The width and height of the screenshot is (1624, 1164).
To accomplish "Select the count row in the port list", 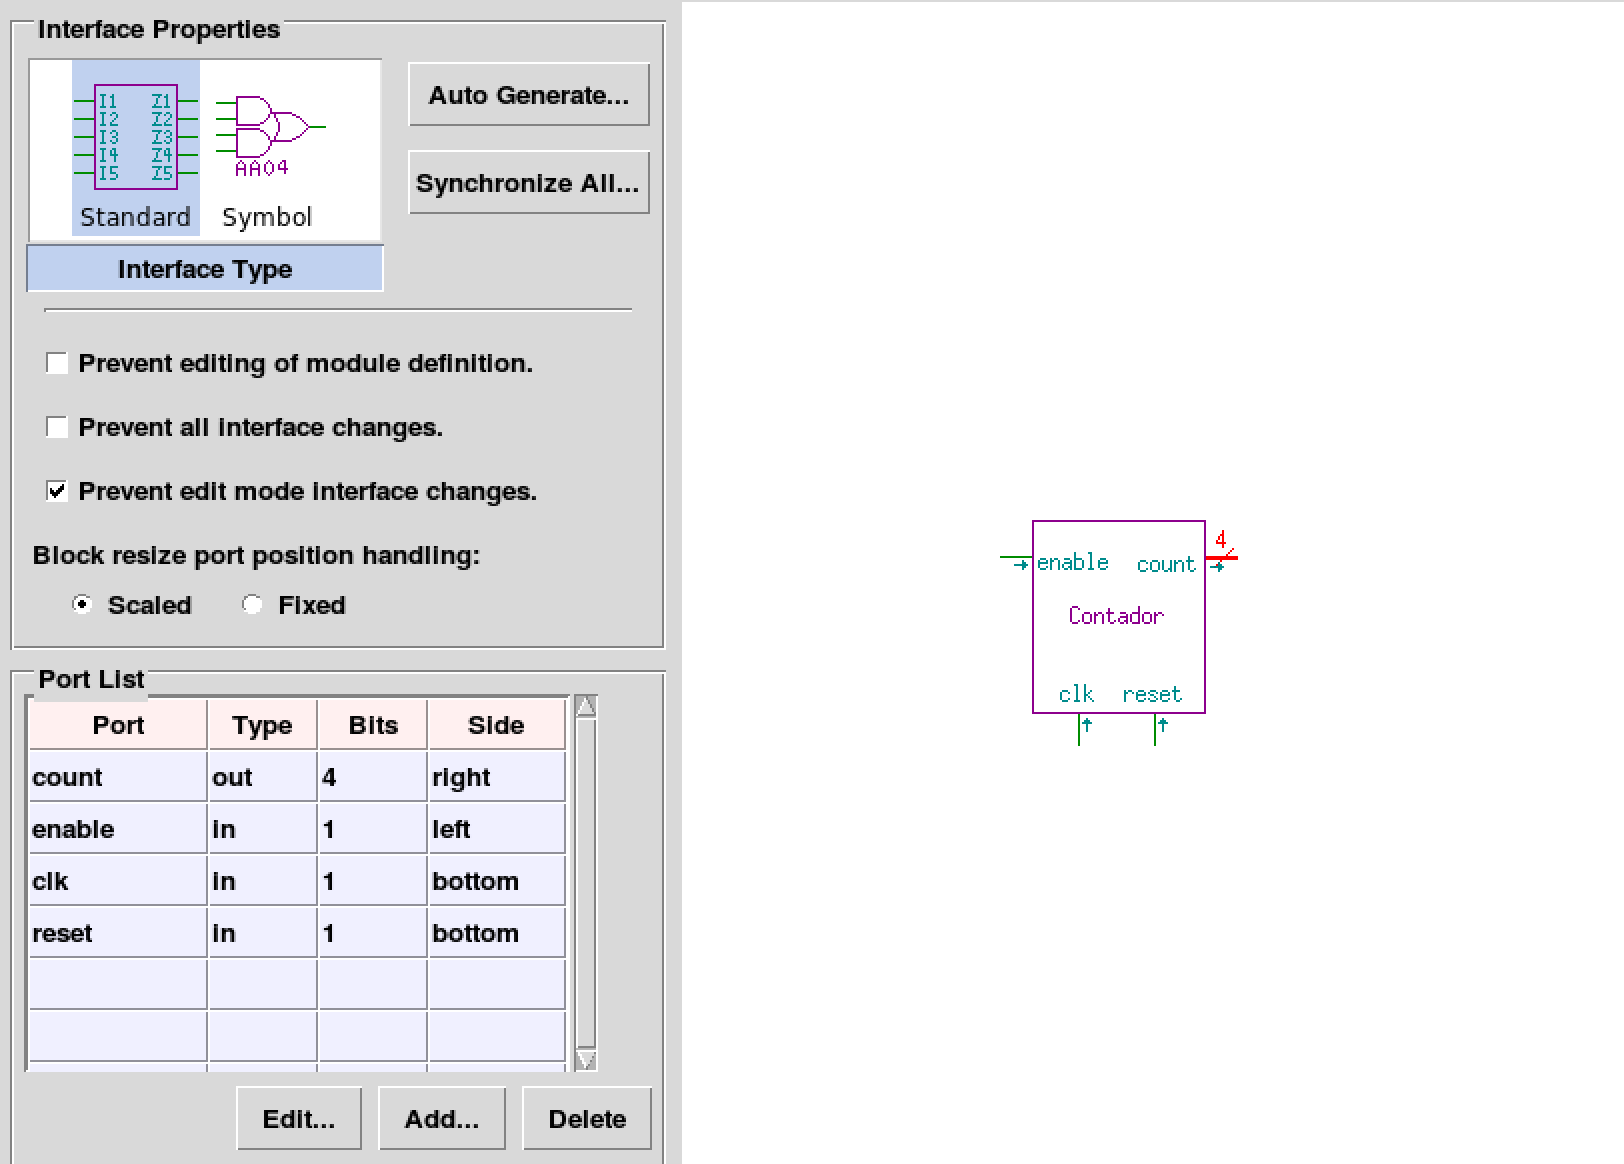I will pos(118,777).
